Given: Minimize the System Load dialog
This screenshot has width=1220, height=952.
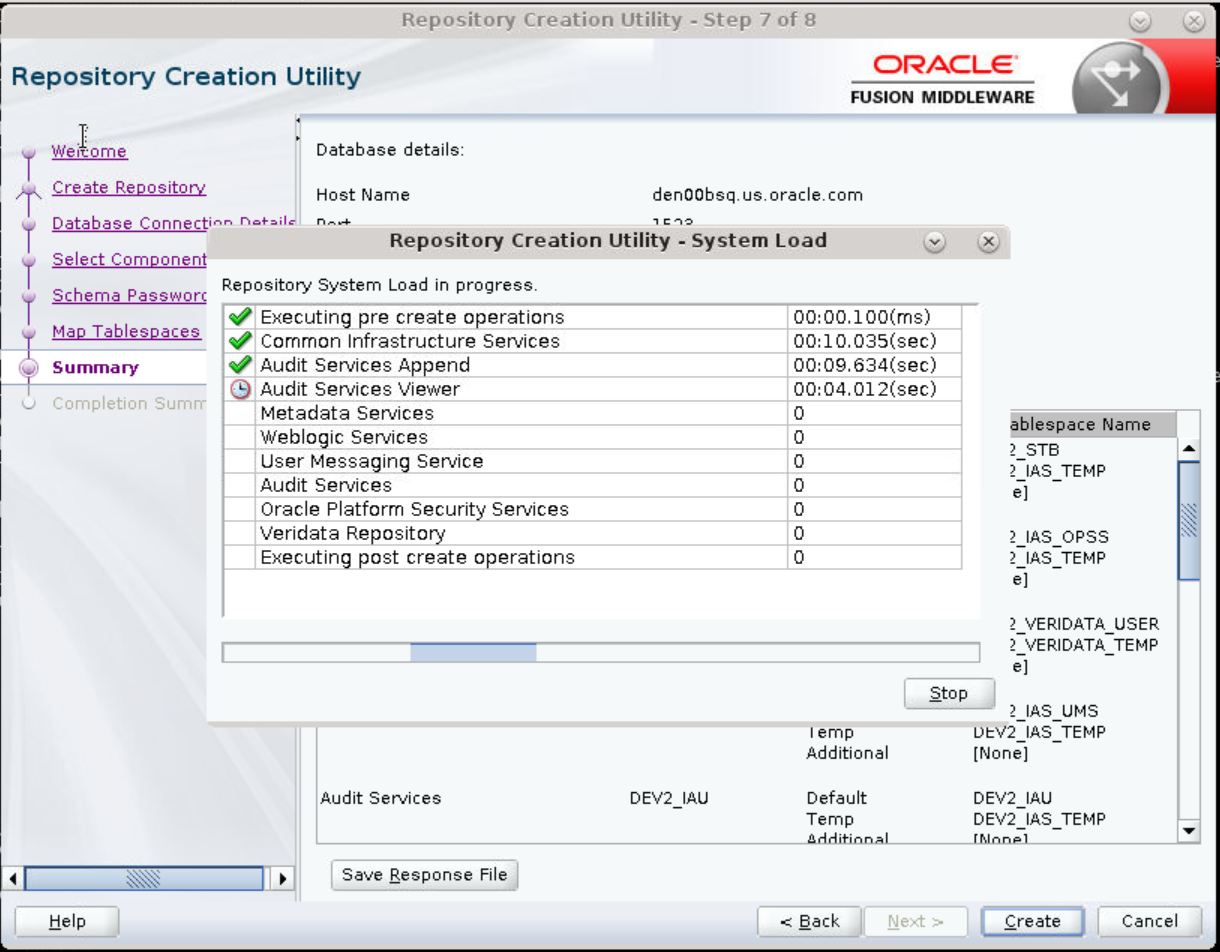Looking at the screenshot, I should [935, 242].
